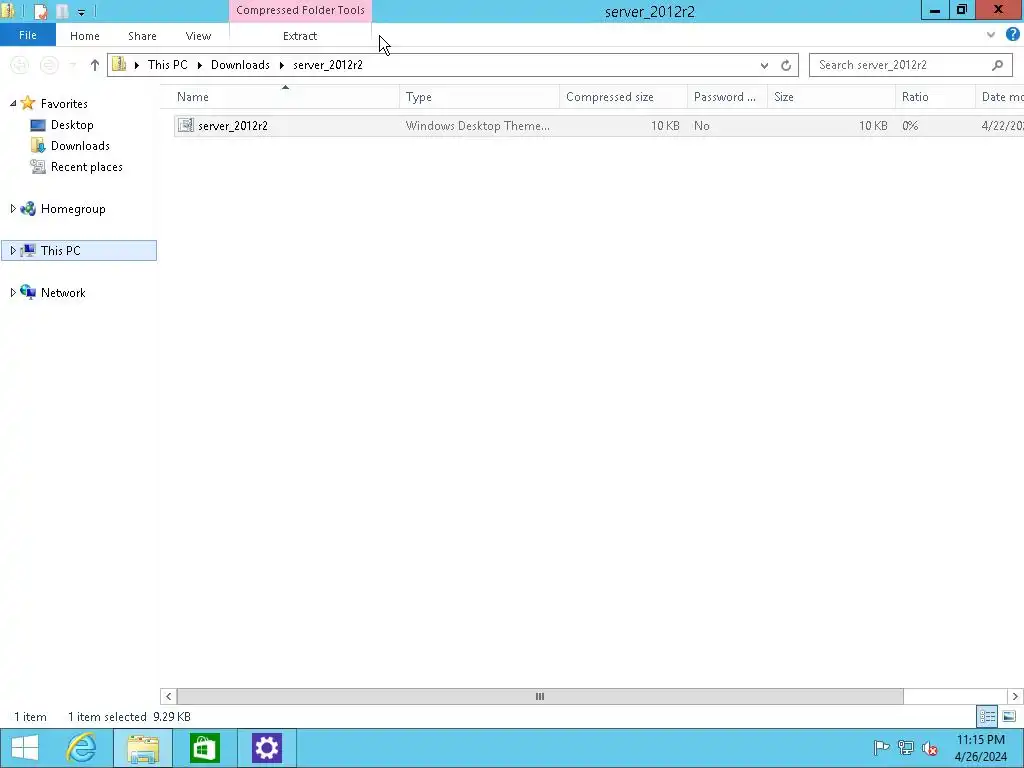Screen dimensions: 1024x768
Task: Expand the Homegroup tree node
Action: [x=12, y=209]
